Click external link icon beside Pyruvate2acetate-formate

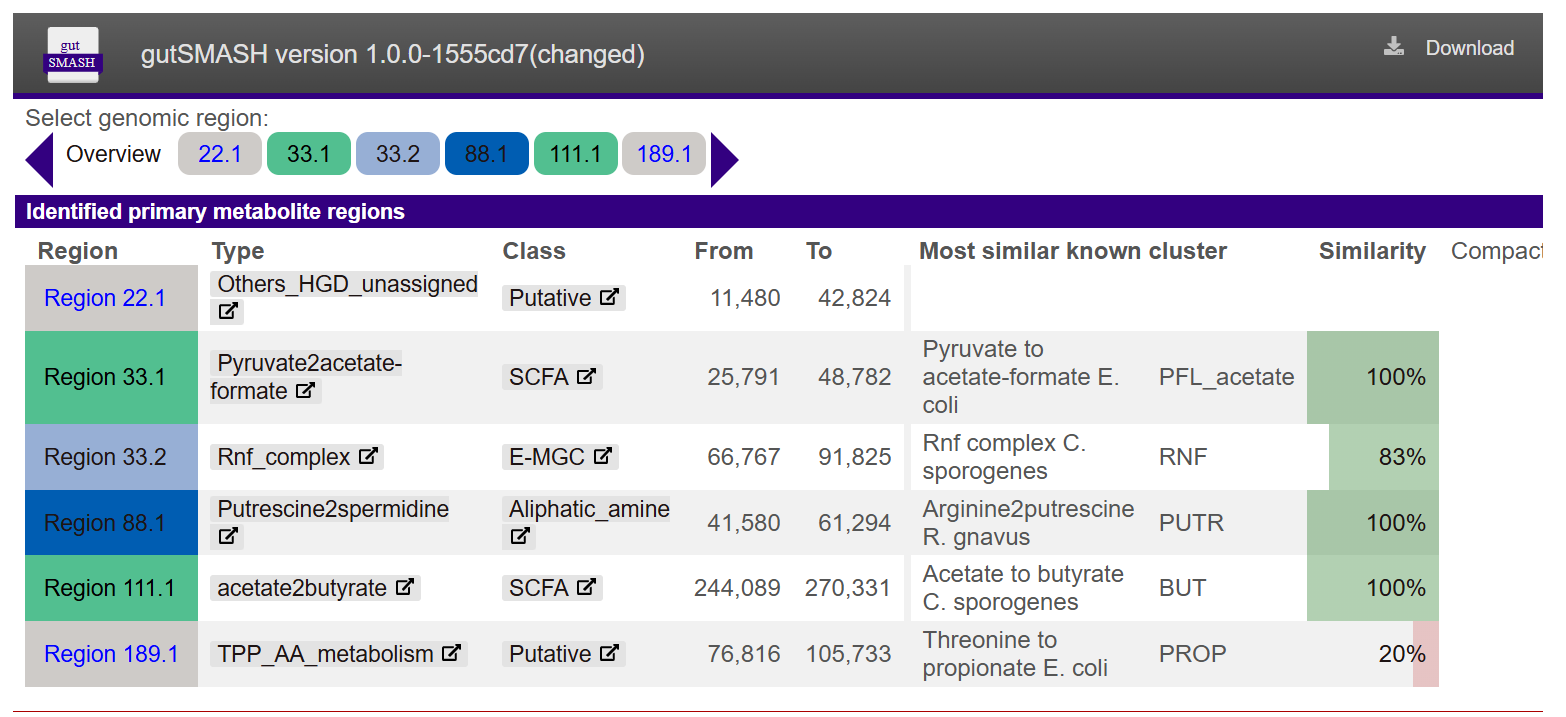306,391
